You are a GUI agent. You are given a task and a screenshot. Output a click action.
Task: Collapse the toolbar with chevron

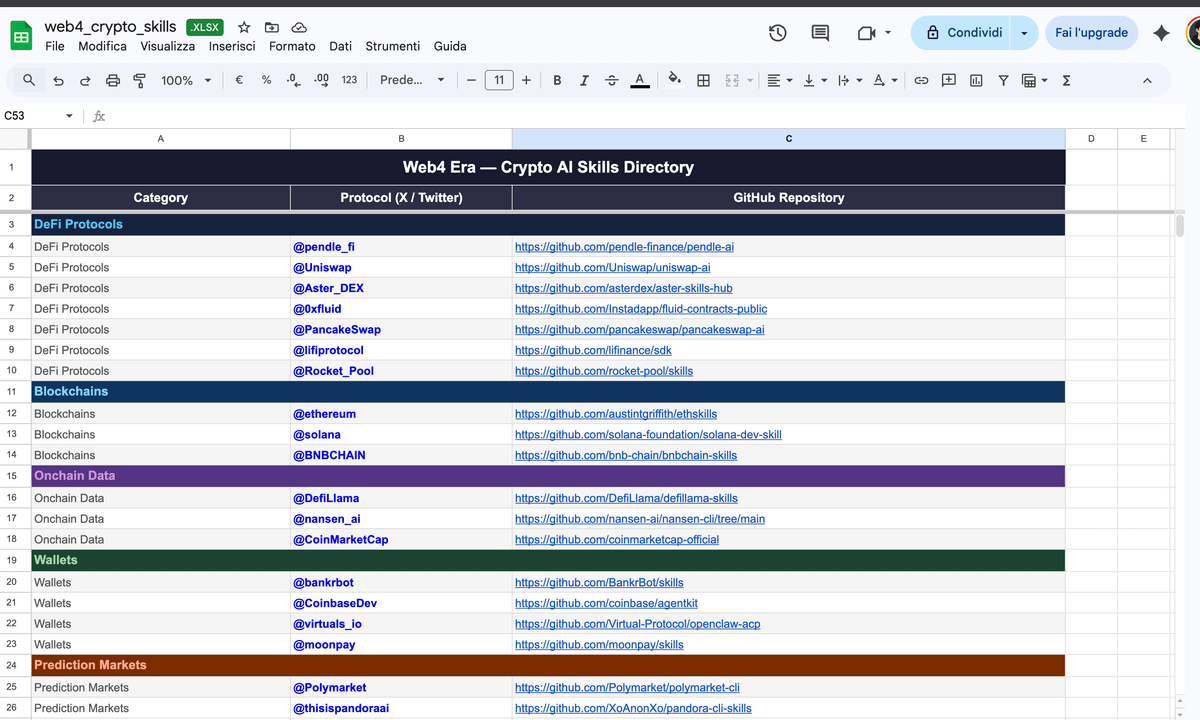click(x=1147, y=80)
